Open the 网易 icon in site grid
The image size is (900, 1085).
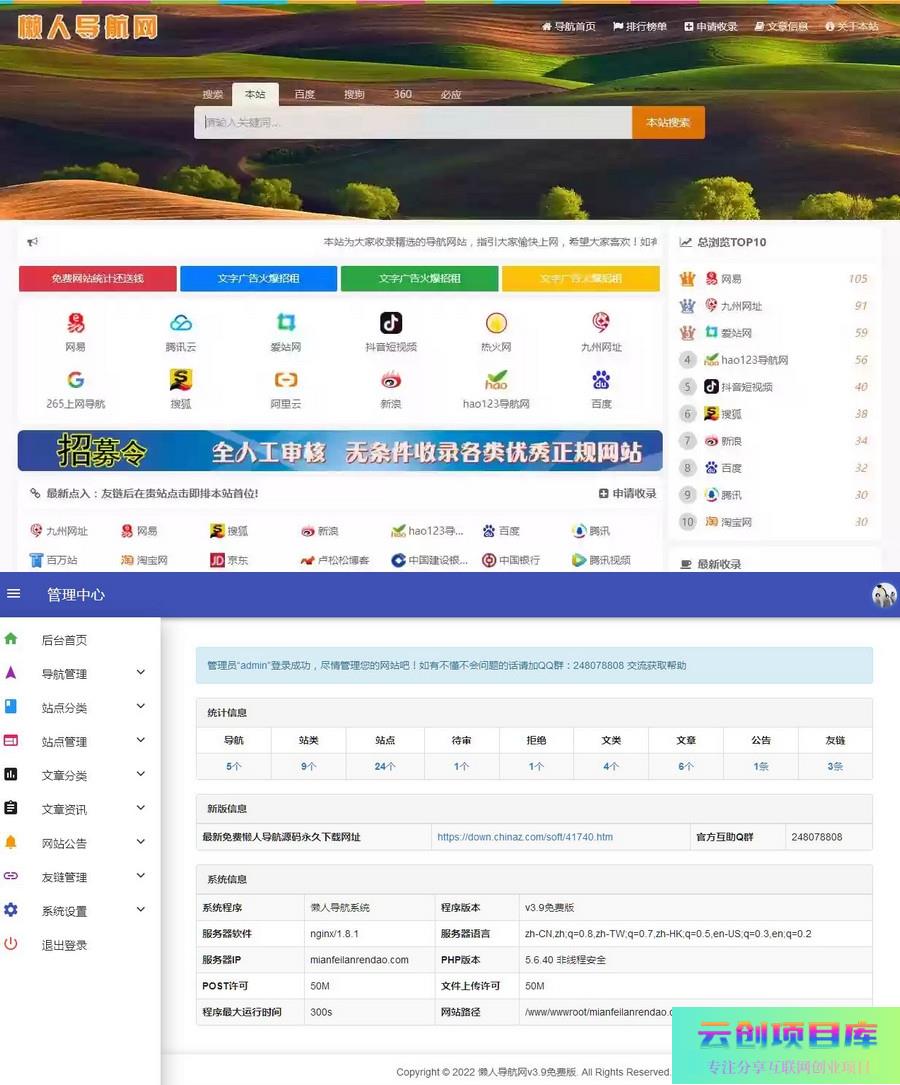point(76,323)
